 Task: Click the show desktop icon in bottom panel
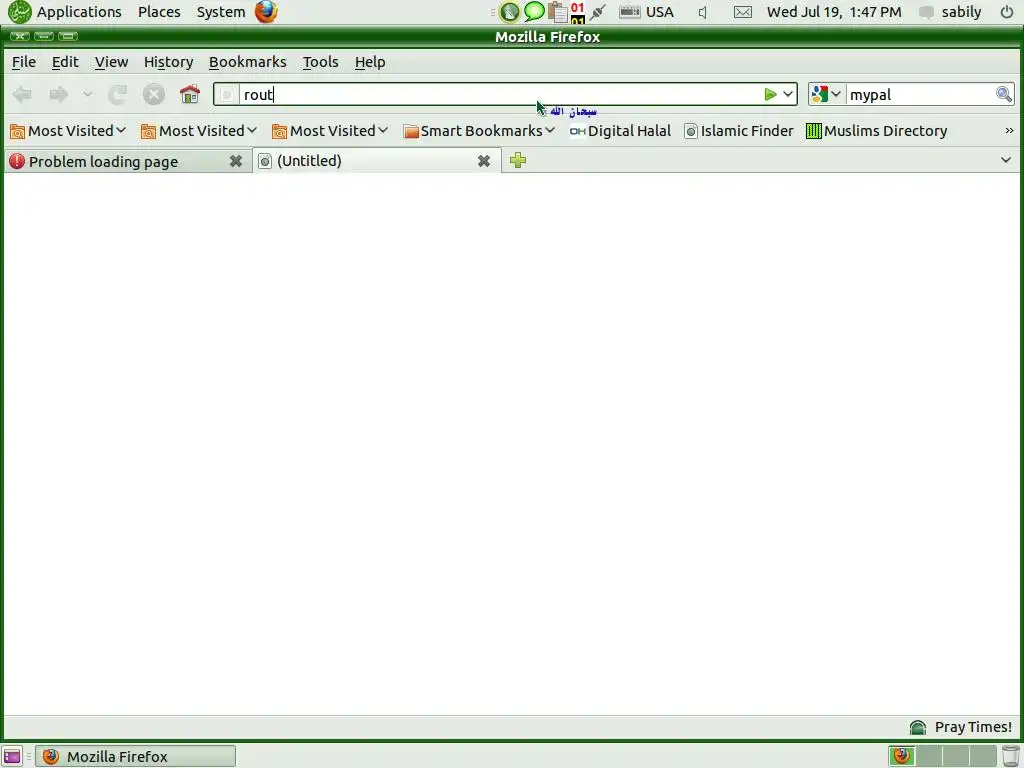click(12, 756)
